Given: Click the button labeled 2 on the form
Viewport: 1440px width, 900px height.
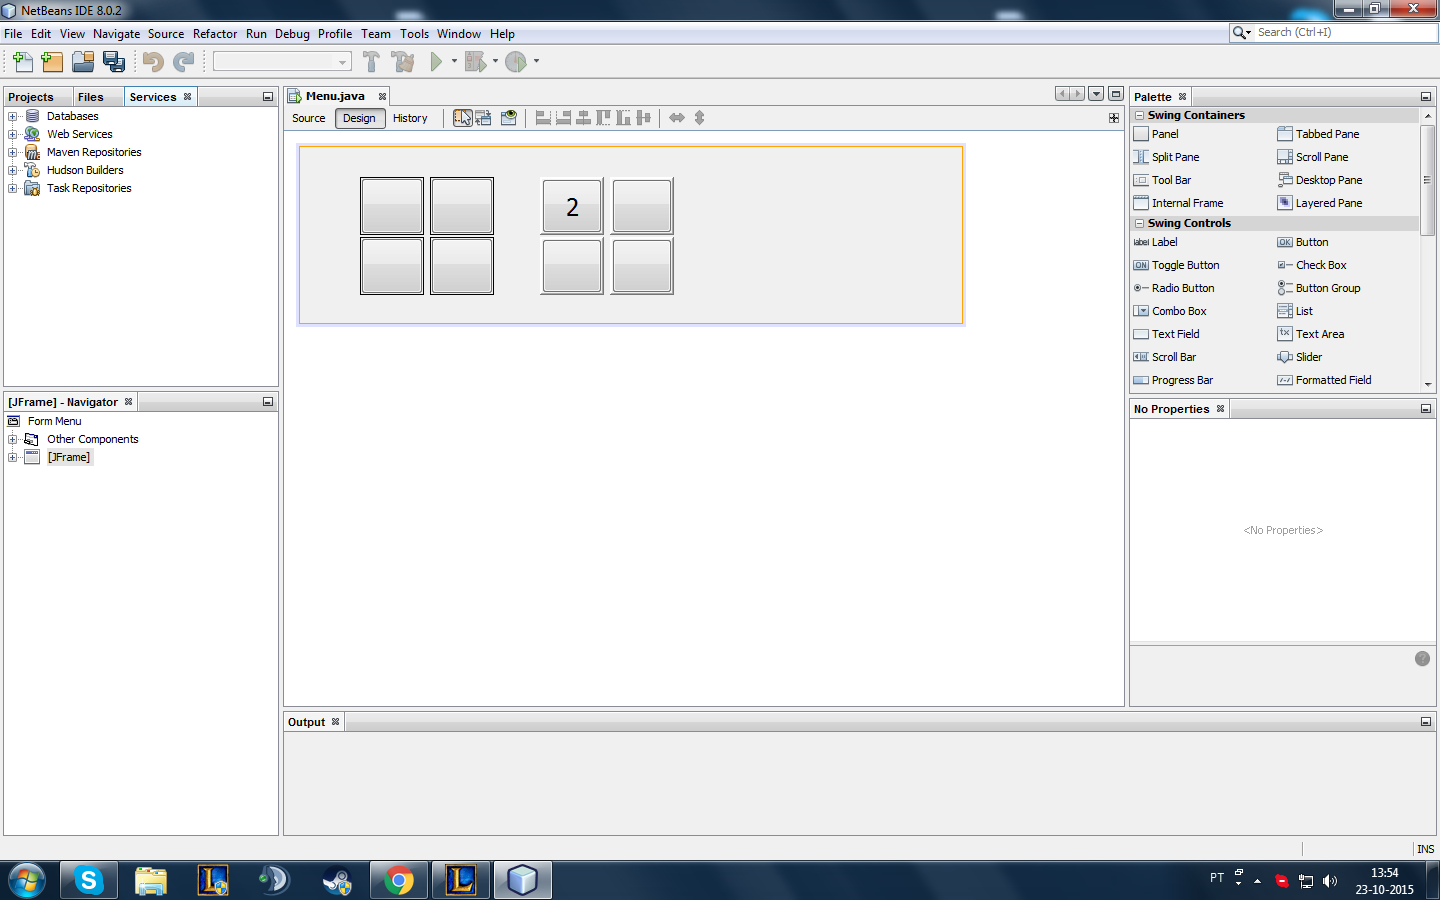Looking at the screenshot, I should pos(572,207).
